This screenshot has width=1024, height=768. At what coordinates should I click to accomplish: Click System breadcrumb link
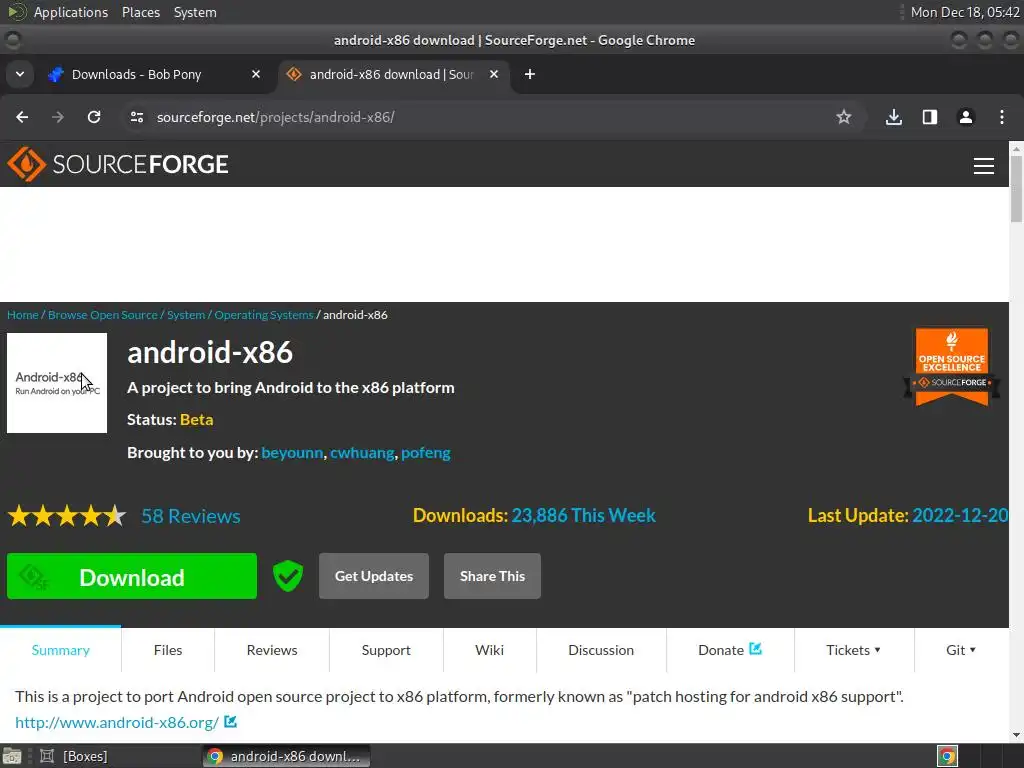point(186,315)
